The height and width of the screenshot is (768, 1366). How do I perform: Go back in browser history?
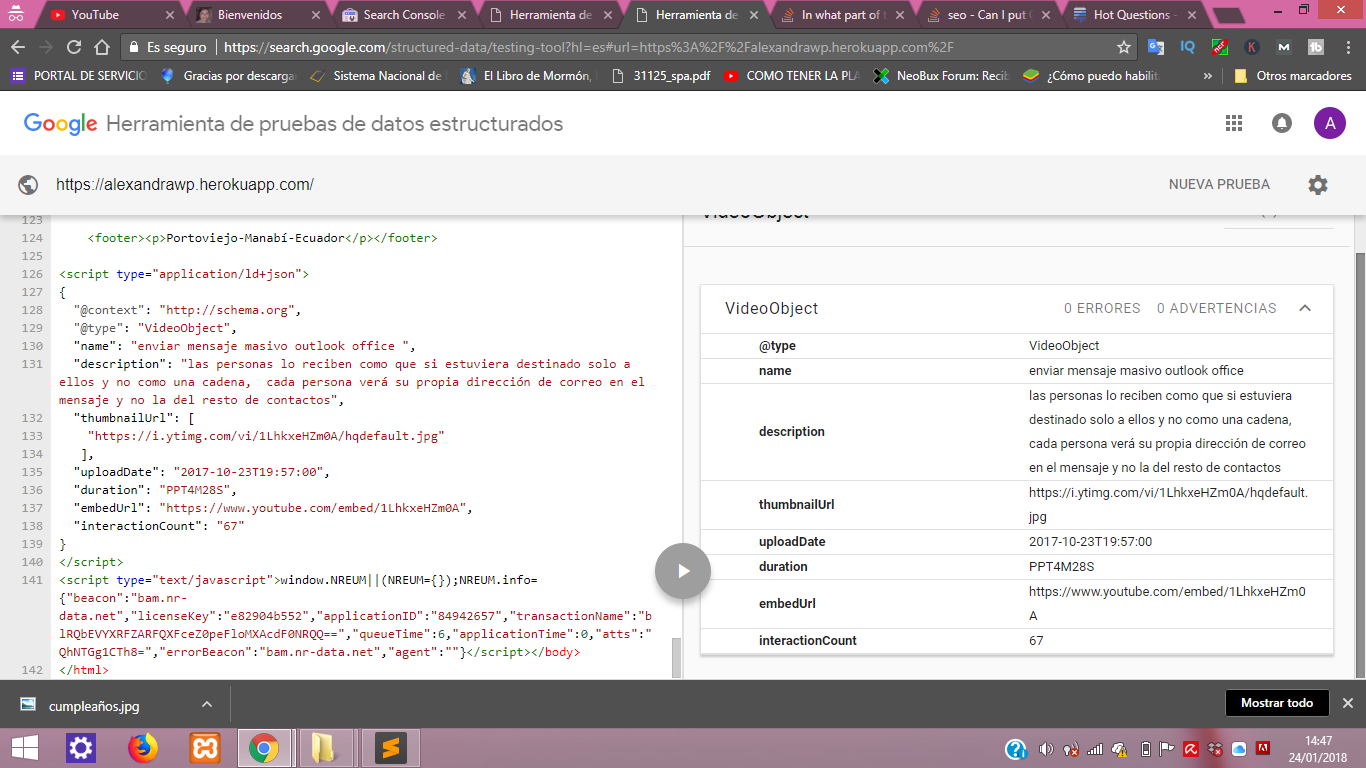click(x=17, y=47)
